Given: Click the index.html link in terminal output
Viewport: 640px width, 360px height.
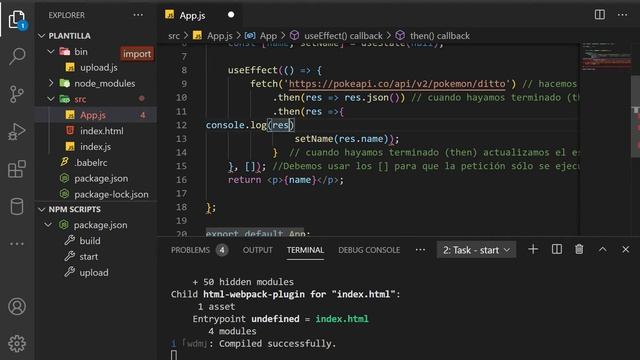Looking at the screenshot, I should click(342, 319).
